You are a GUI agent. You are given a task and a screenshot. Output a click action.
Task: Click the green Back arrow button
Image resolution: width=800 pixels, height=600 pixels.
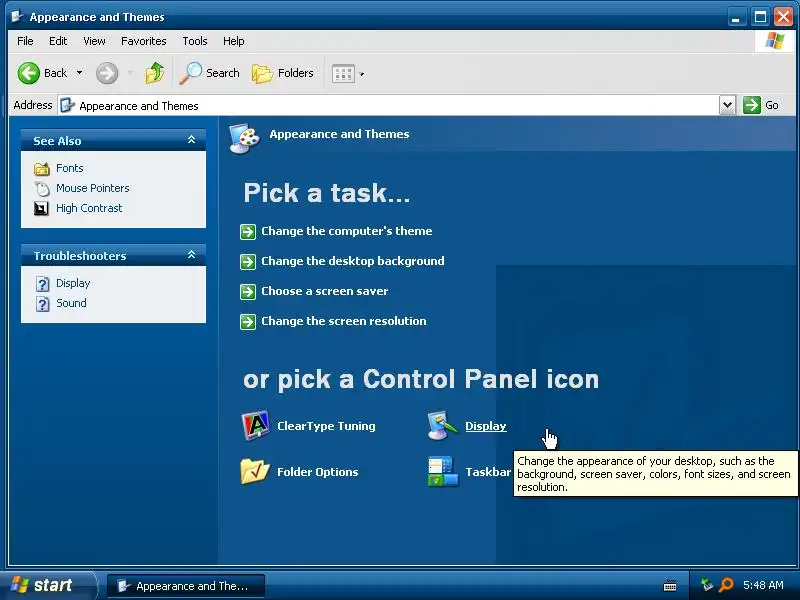pos(29,73)
